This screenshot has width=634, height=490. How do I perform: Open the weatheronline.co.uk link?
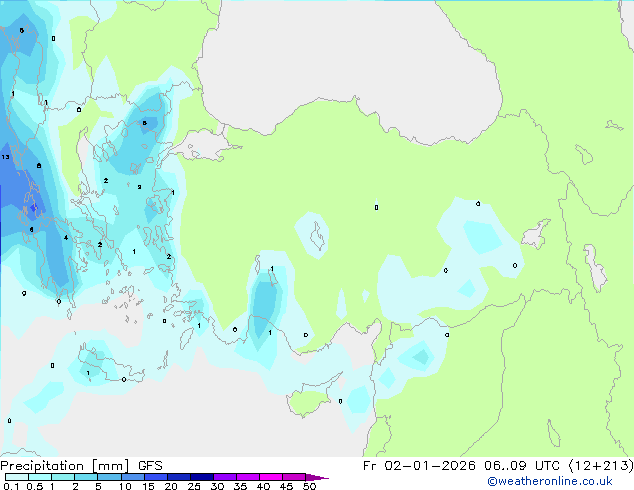click(x=550, y=481)
